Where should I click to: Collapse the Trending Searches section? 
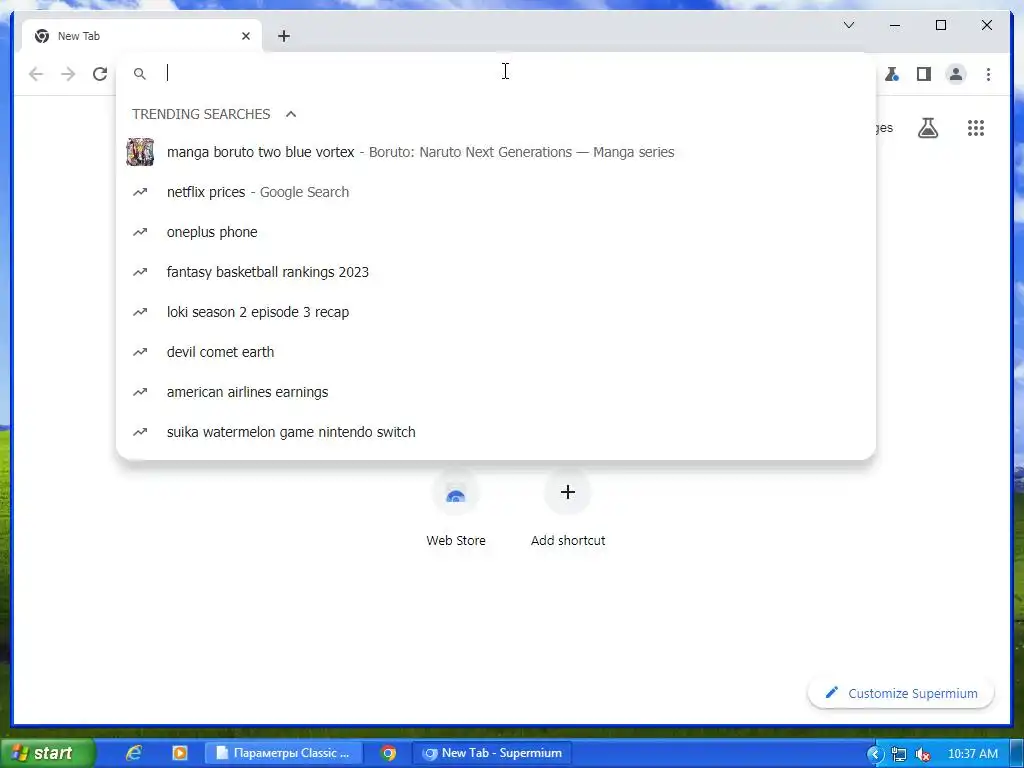click(291, 114)
